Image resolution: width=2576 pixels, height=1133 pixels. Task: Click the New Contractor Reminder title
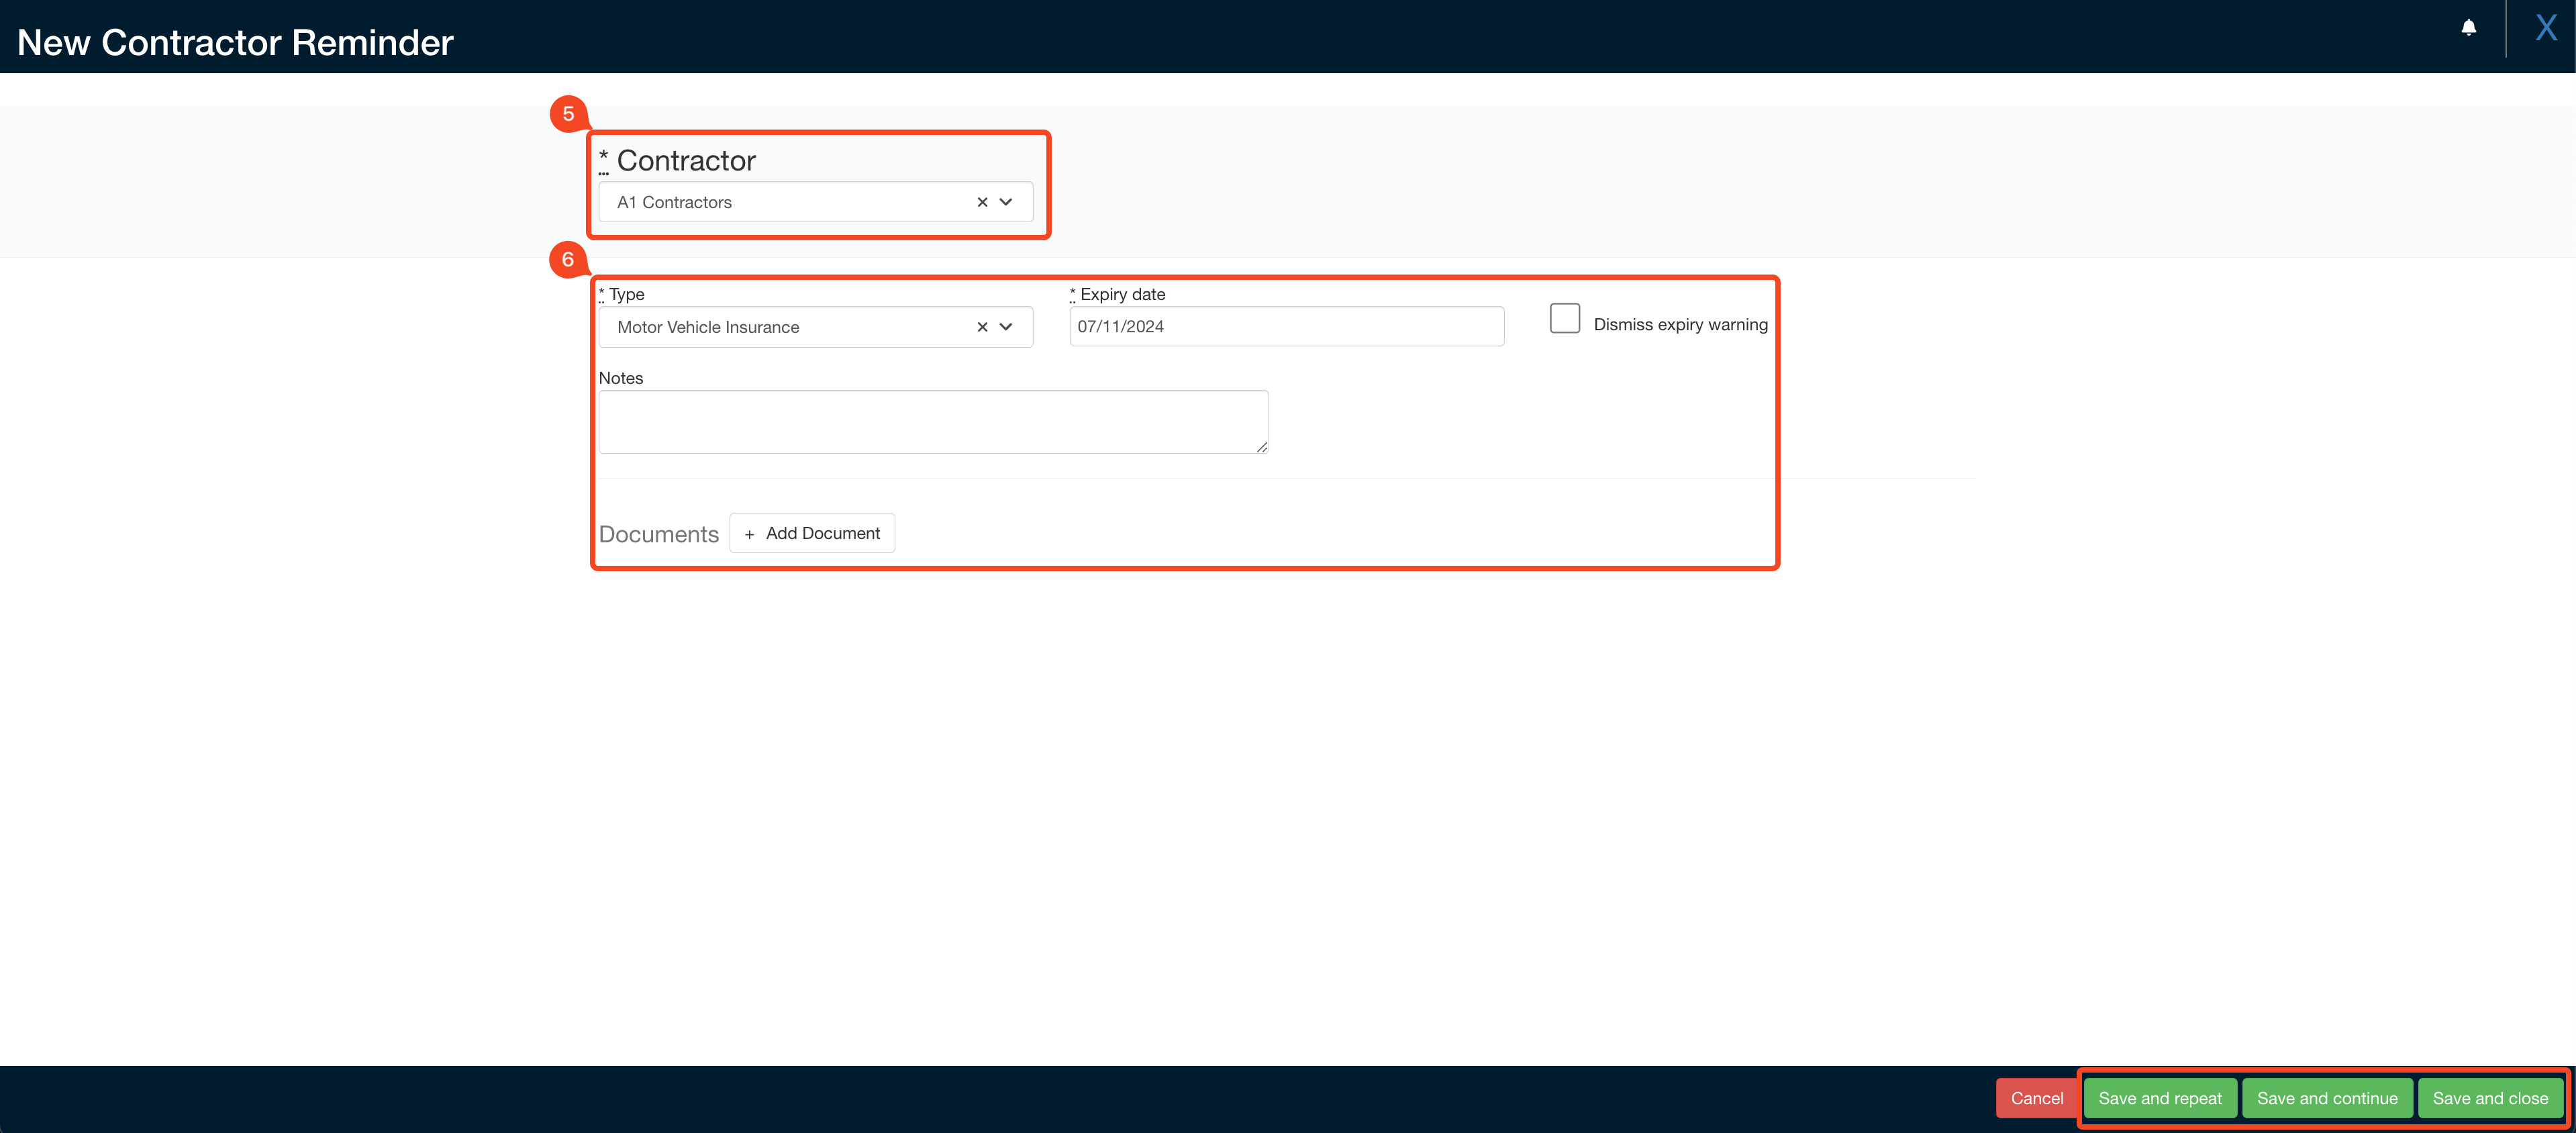pos(235,43)
